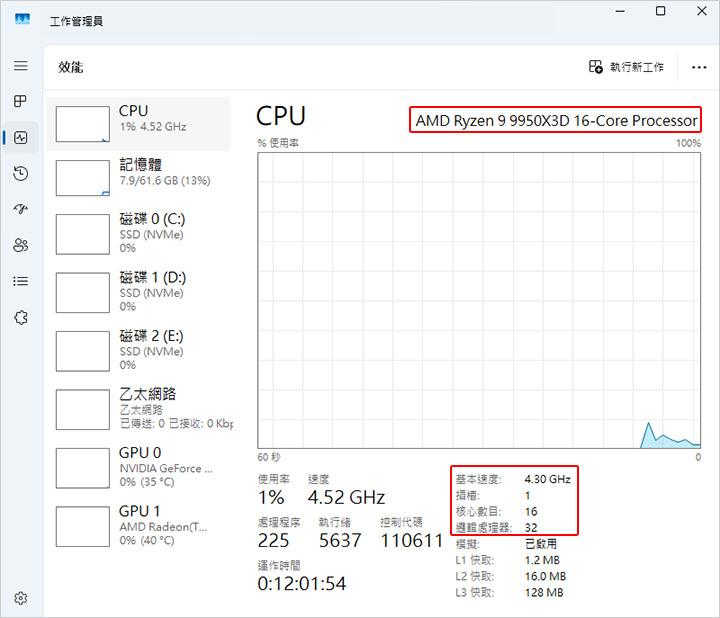Click the L3 cache 128 MB value
The image size is (720, 618).
(x=544, y=593)
